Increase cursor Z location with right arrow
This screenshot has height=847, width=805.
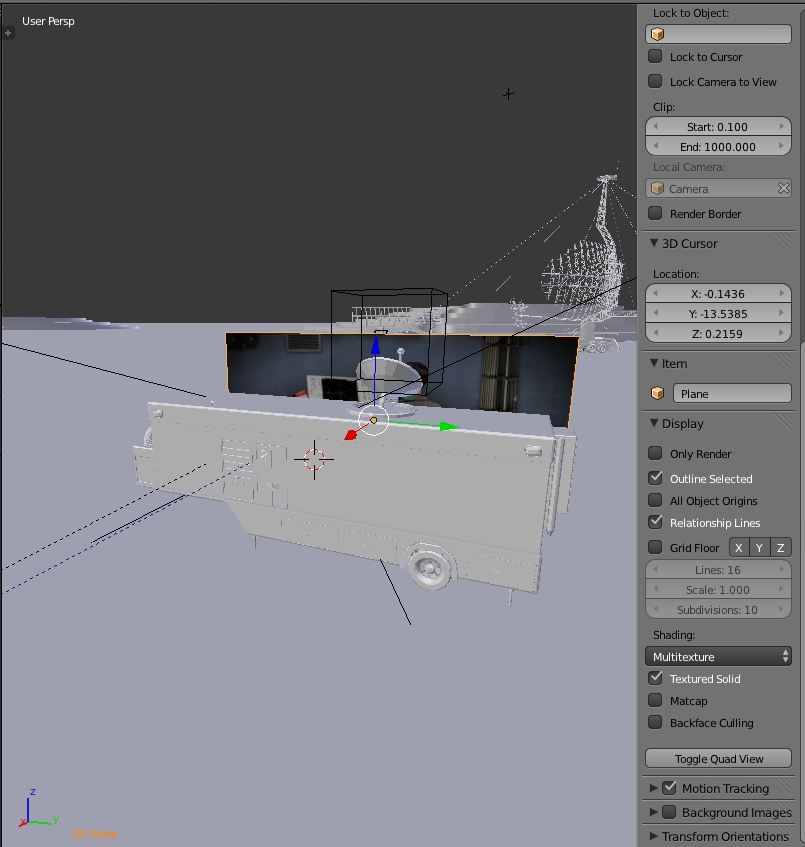click(781, 333)
